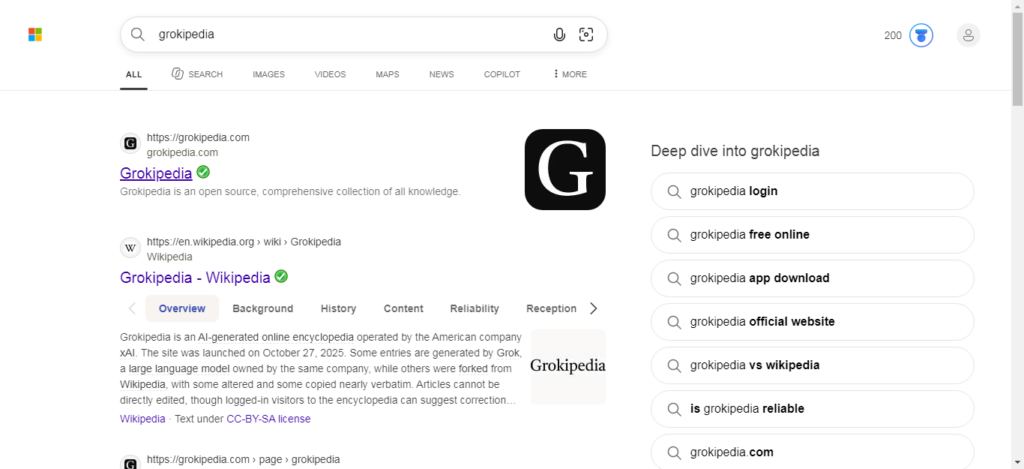Search suggestion grokipedia official website

[x=812, y=321]
